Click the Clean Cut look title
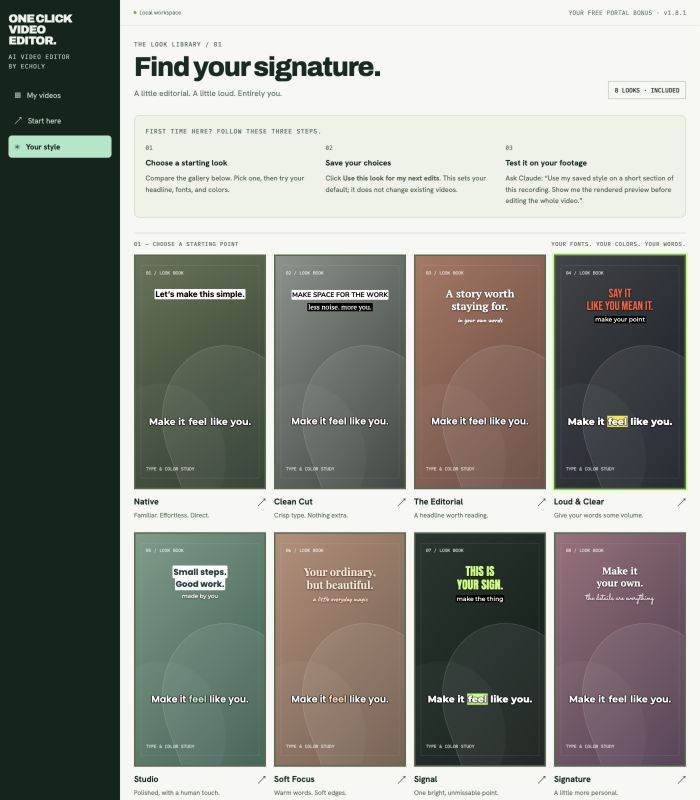The width and height of the screenshot is (700, 800). click(x=293, y=502)
